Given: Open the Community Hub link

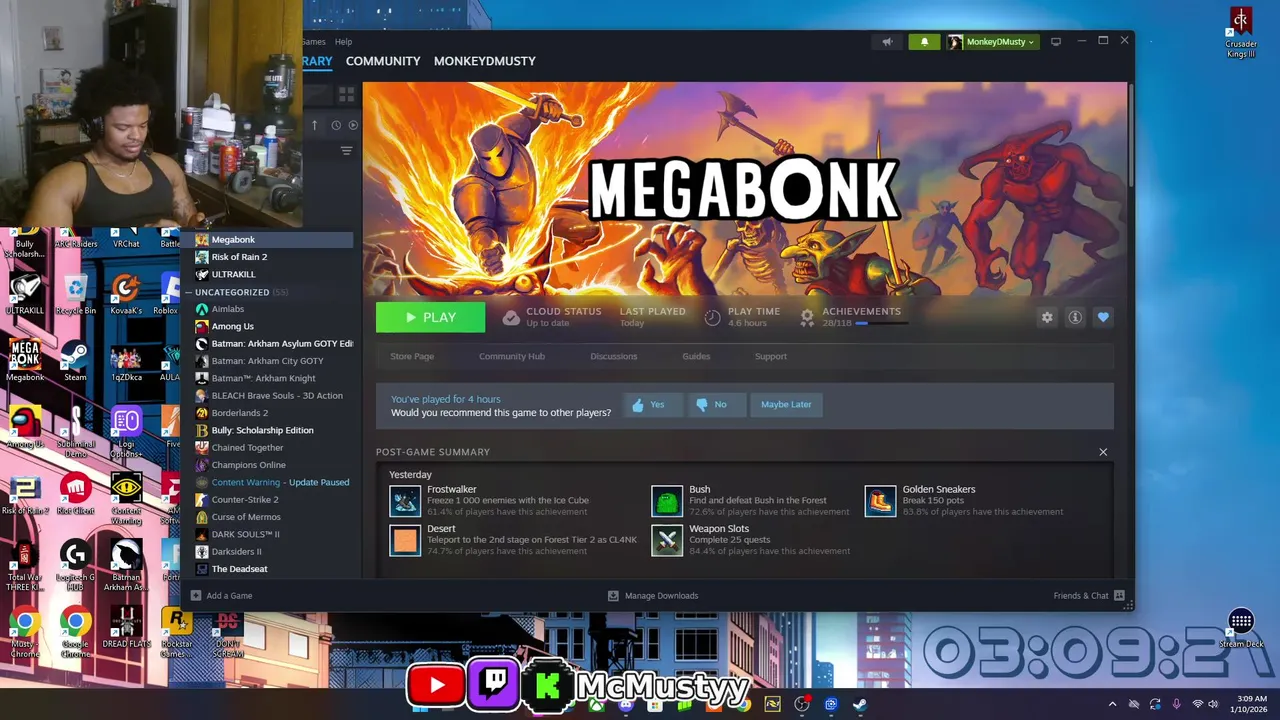Looking at the screenshot, I should pos(512,356).
